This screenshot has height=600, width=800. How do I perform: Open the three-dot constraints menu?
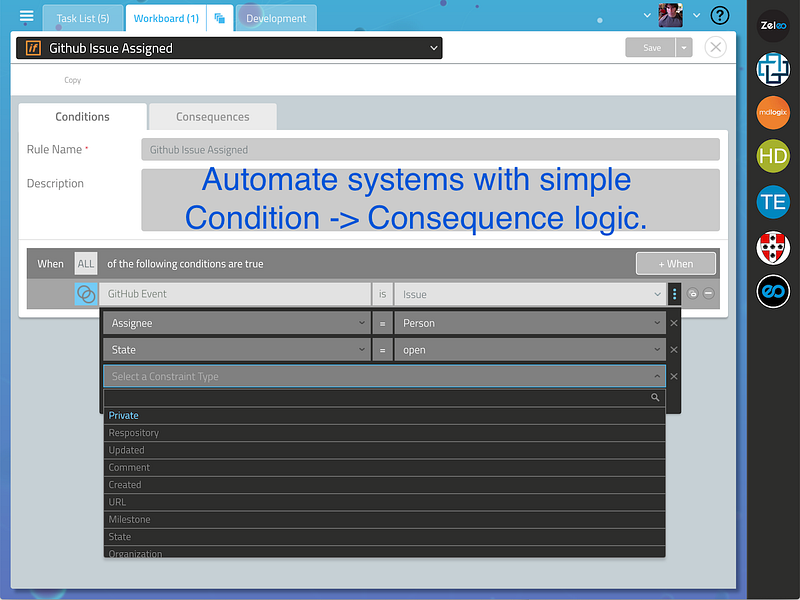coord(674,294)
